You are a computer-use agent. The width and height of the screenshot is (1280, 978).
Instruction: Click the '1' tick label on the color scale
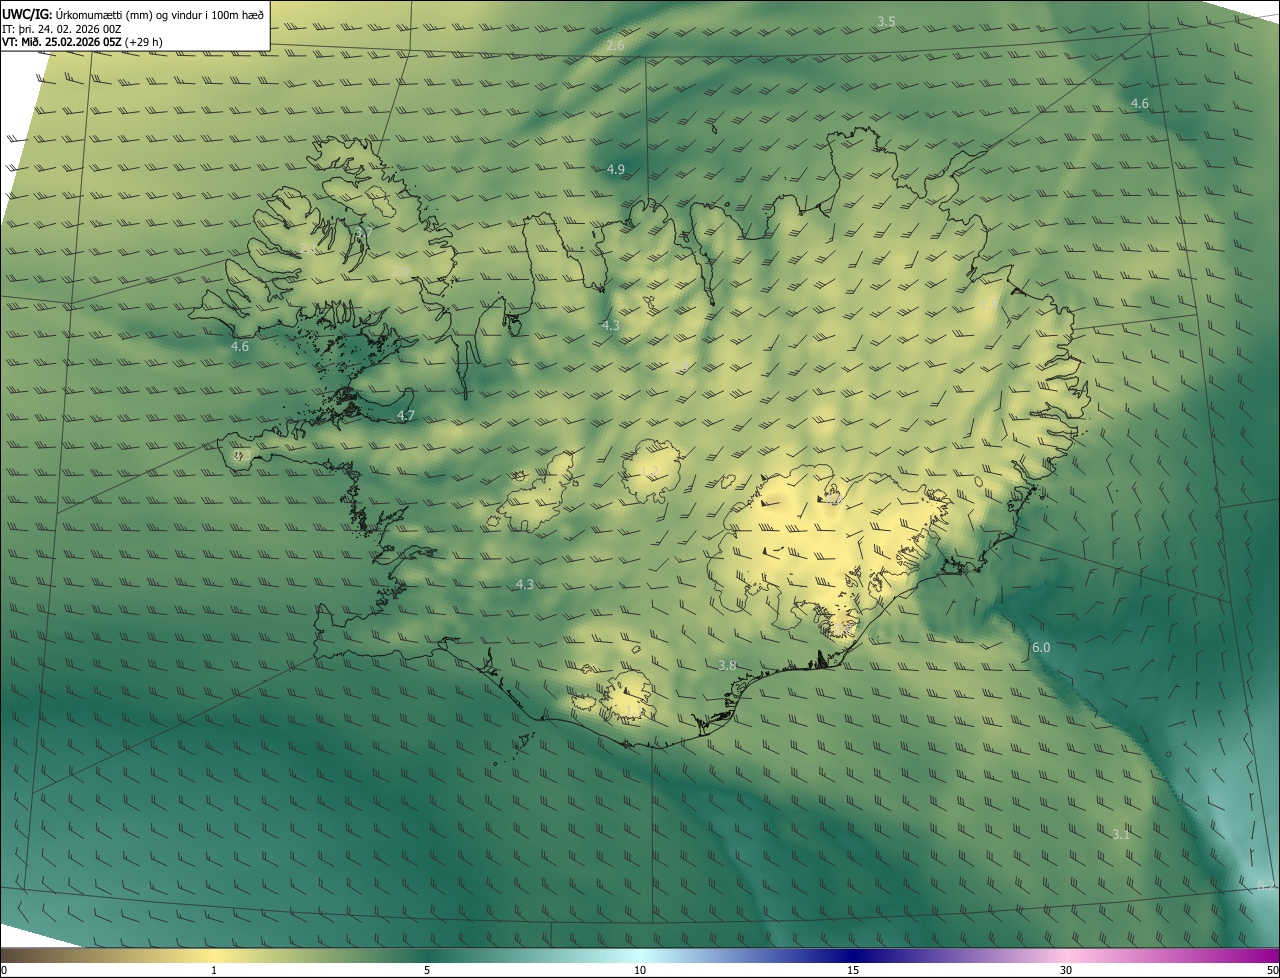point(214,970)
